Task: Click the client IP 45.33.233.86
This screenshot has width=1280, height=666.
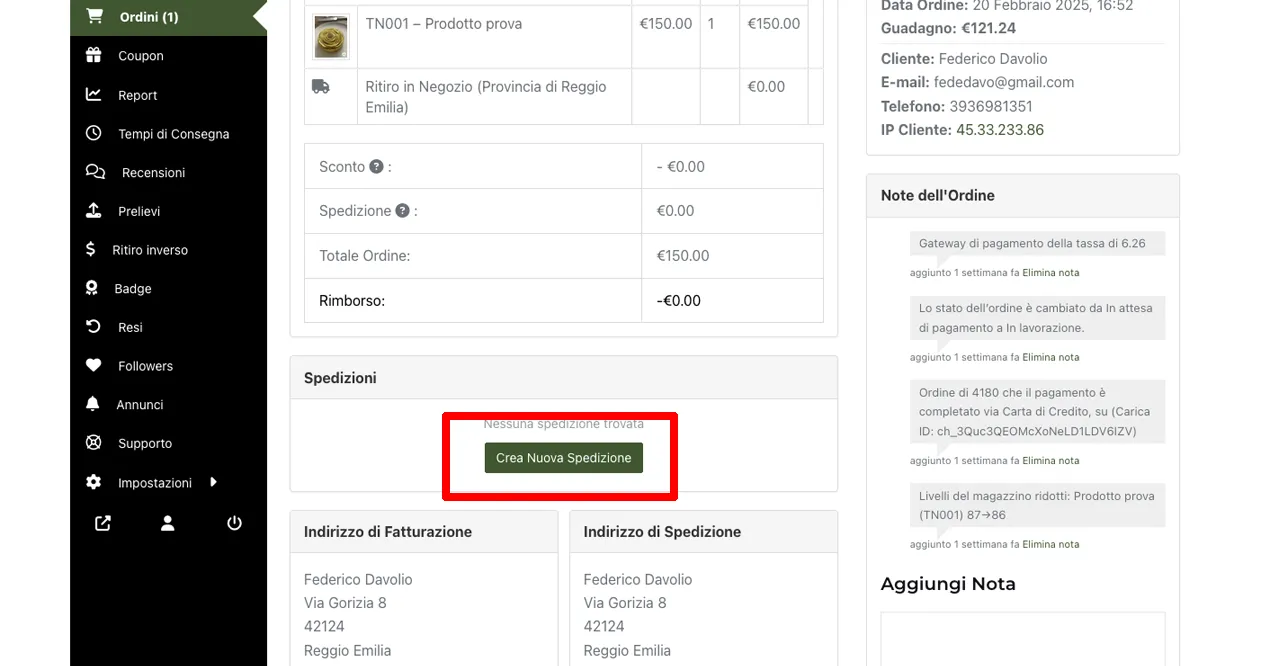Action: pyautogui.click(x=1000, y=130)
